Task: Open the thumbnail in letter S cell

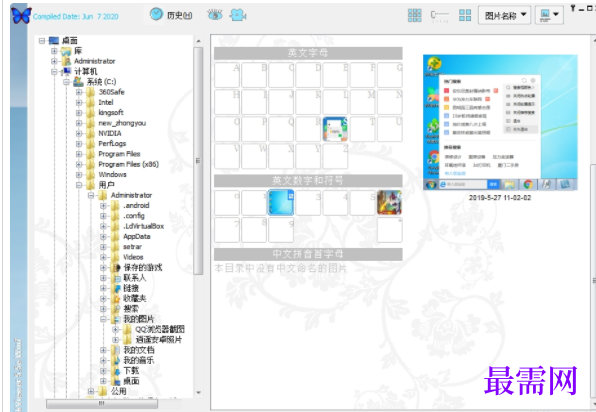Action: 335,129
